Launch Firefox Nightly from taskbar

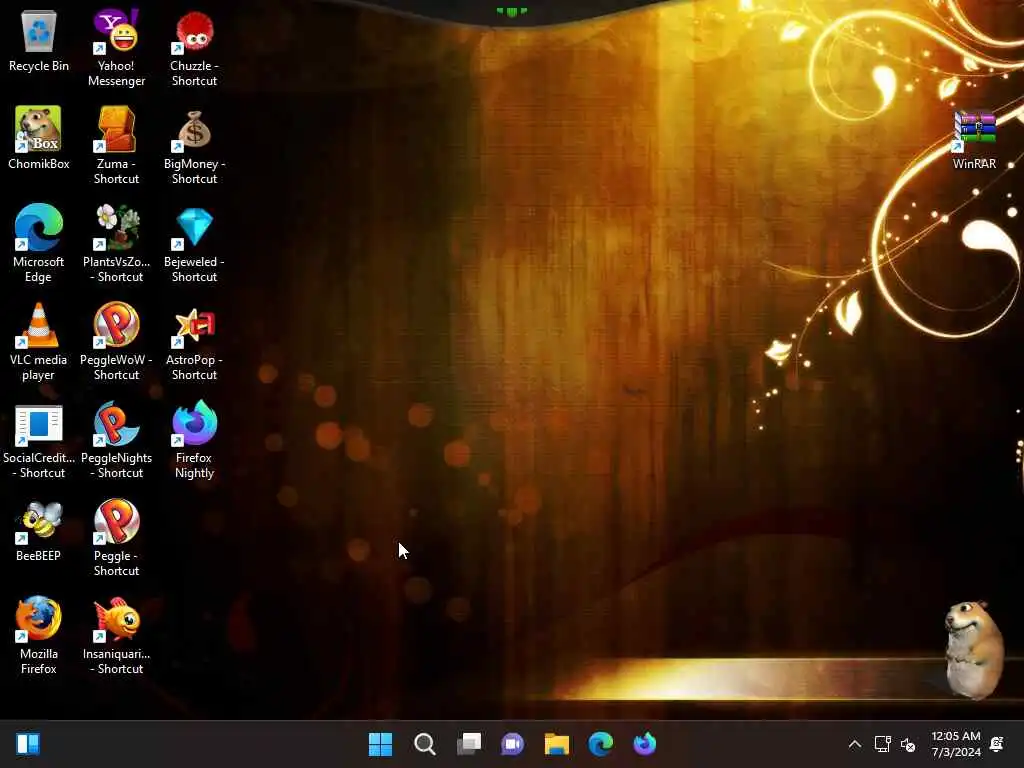point(645,744)
